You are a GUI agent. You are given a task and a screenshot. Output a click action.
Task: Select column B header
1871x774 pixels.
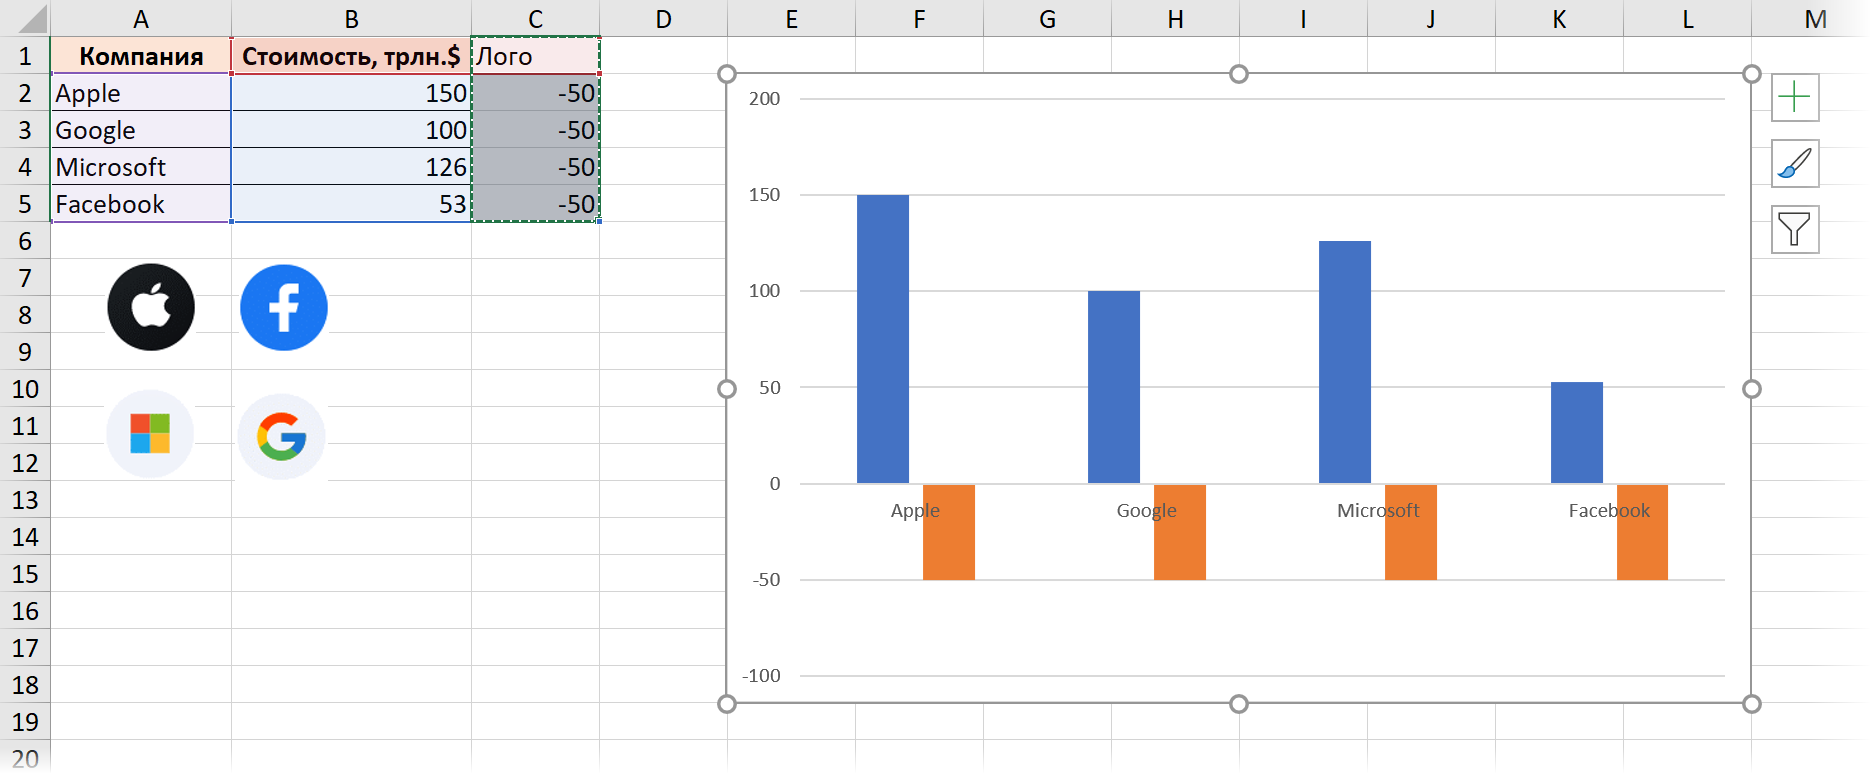point(351,19)
